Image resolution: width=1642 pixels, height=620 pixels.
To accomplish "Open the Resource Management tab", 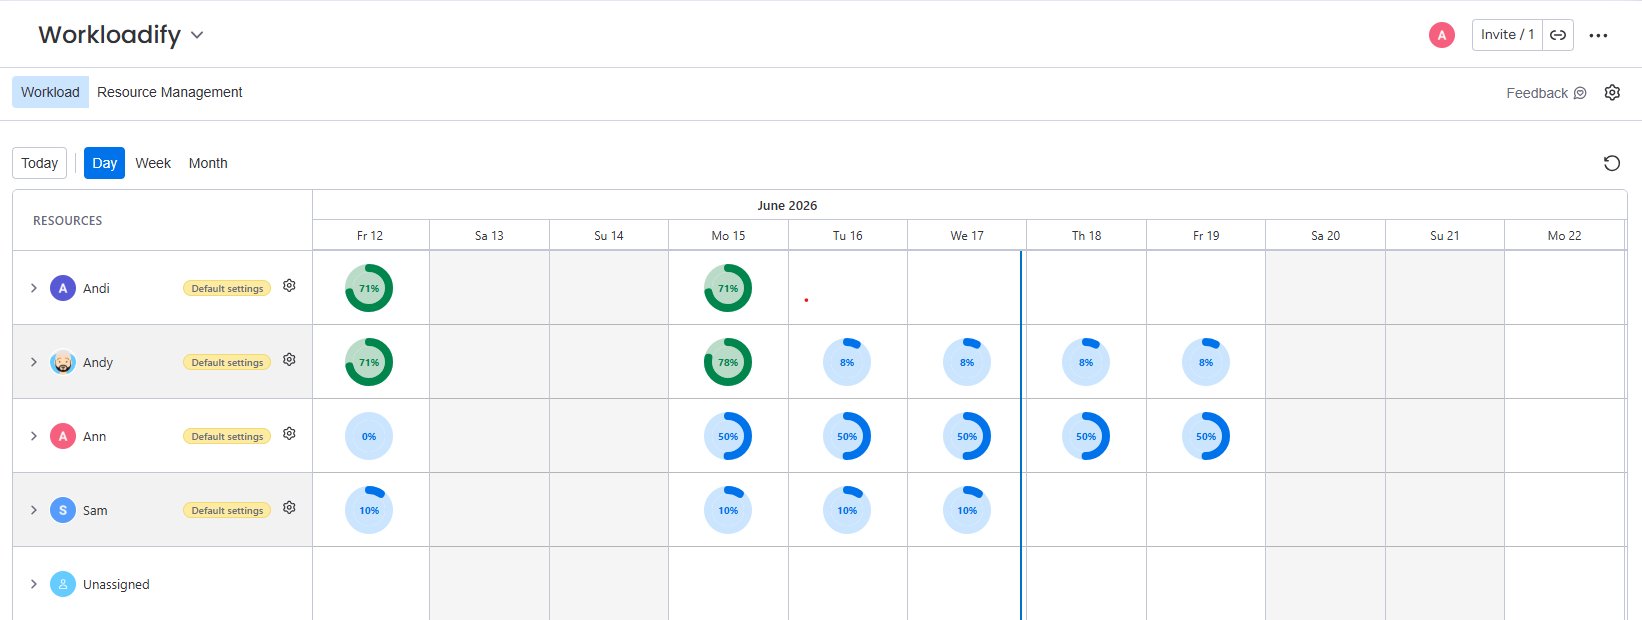I will point(169,92).
